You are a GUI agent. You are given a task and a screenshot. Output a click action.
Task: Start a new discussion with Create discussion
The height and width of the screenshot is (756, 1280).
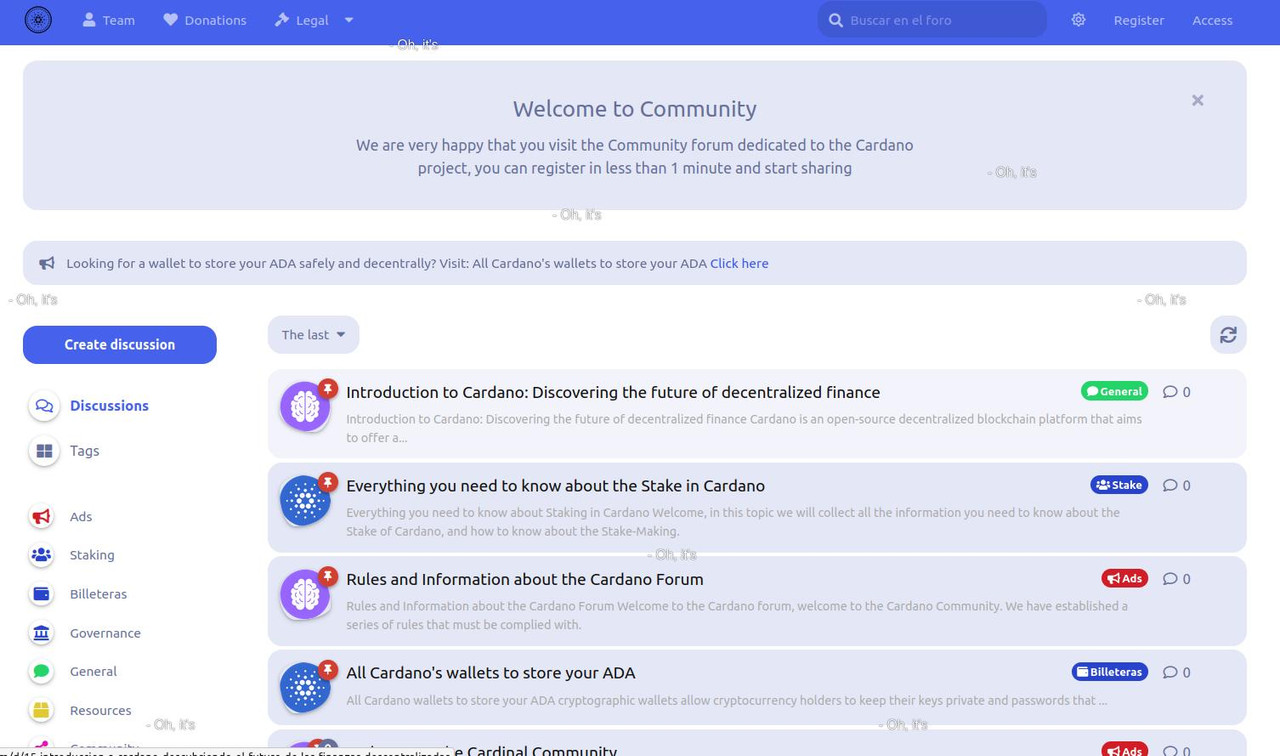click(x=120, y=344)
